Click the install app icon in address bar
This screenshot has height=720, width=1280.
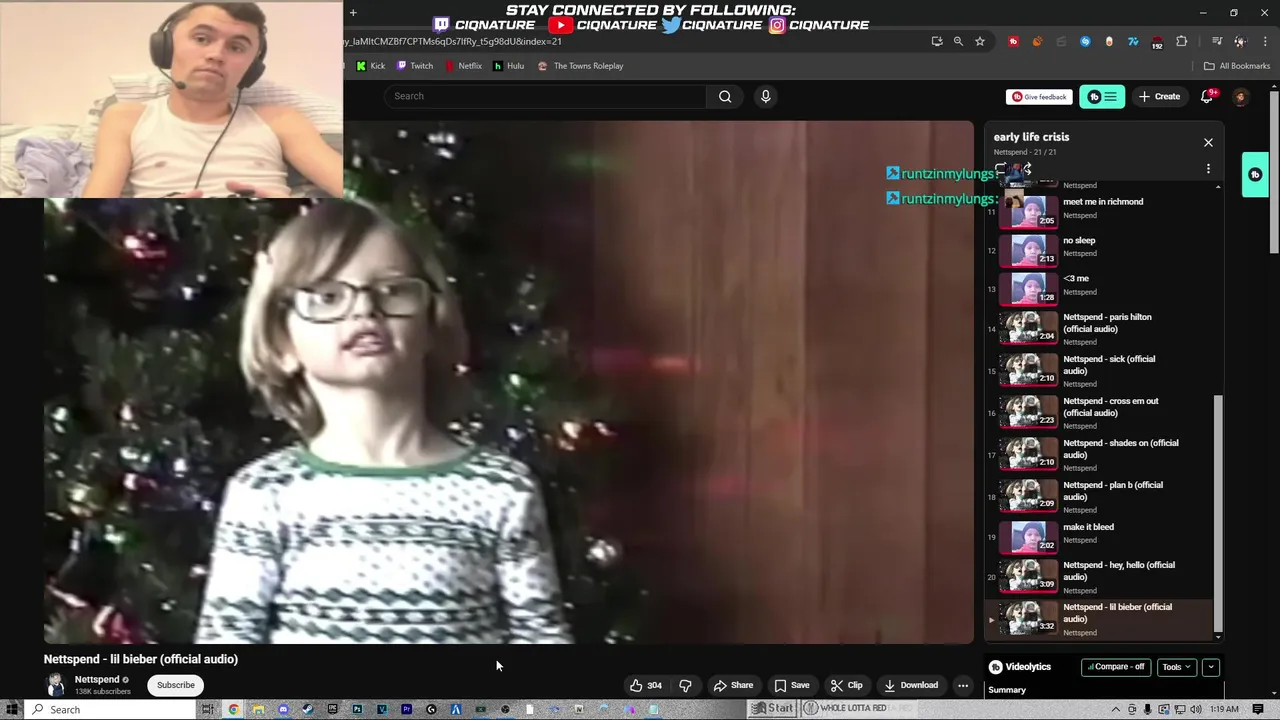coord(936,41)
